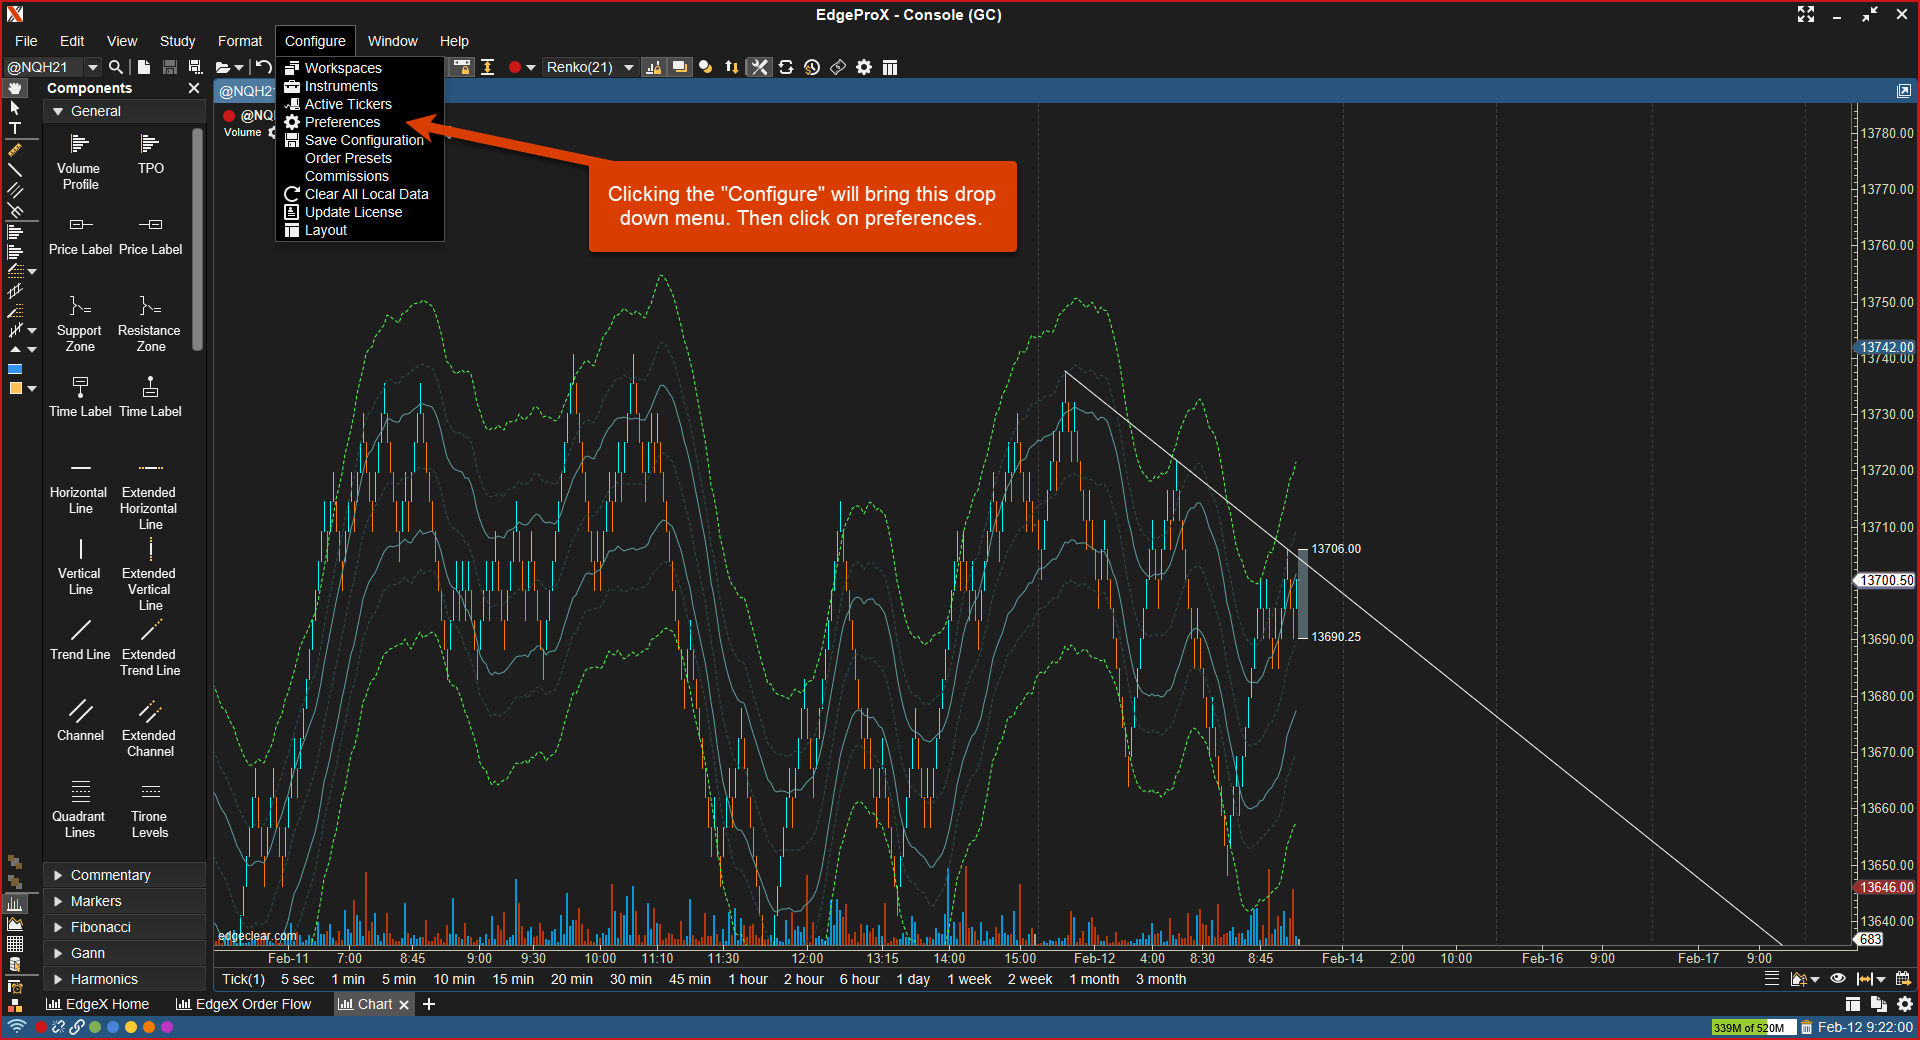Expand the Harmonics section

124,979
